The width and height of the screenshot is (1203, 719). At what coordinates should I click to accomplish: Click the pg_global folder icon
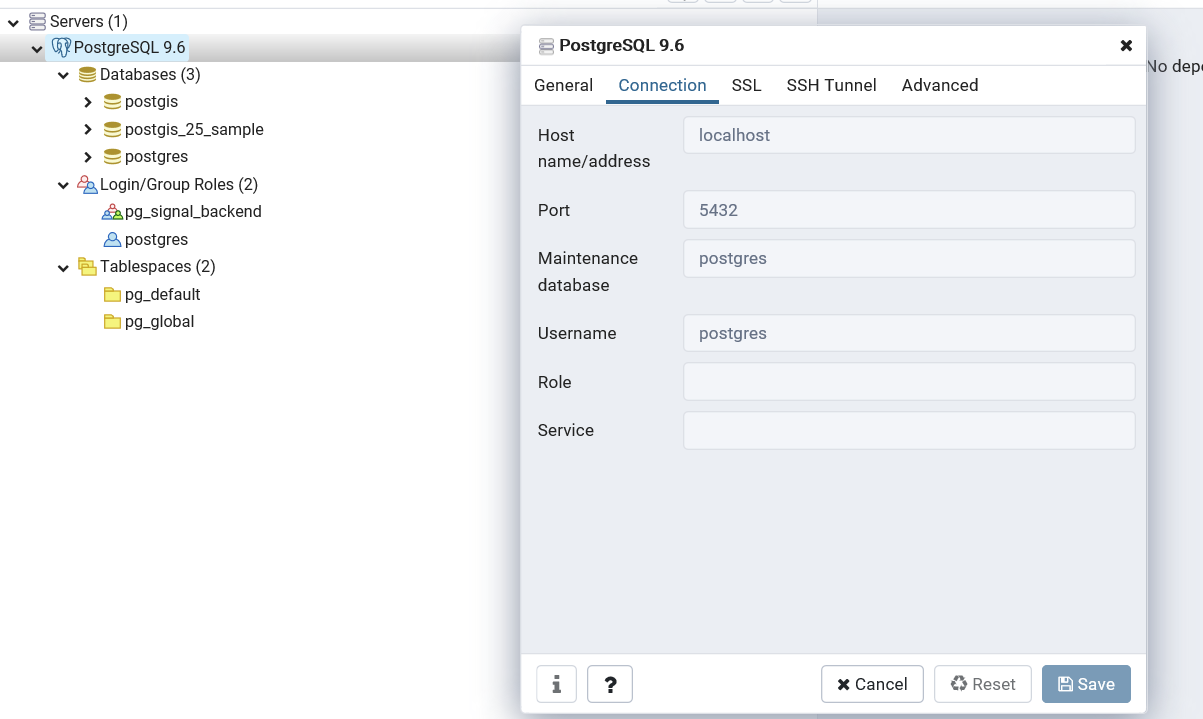point(113,322)
